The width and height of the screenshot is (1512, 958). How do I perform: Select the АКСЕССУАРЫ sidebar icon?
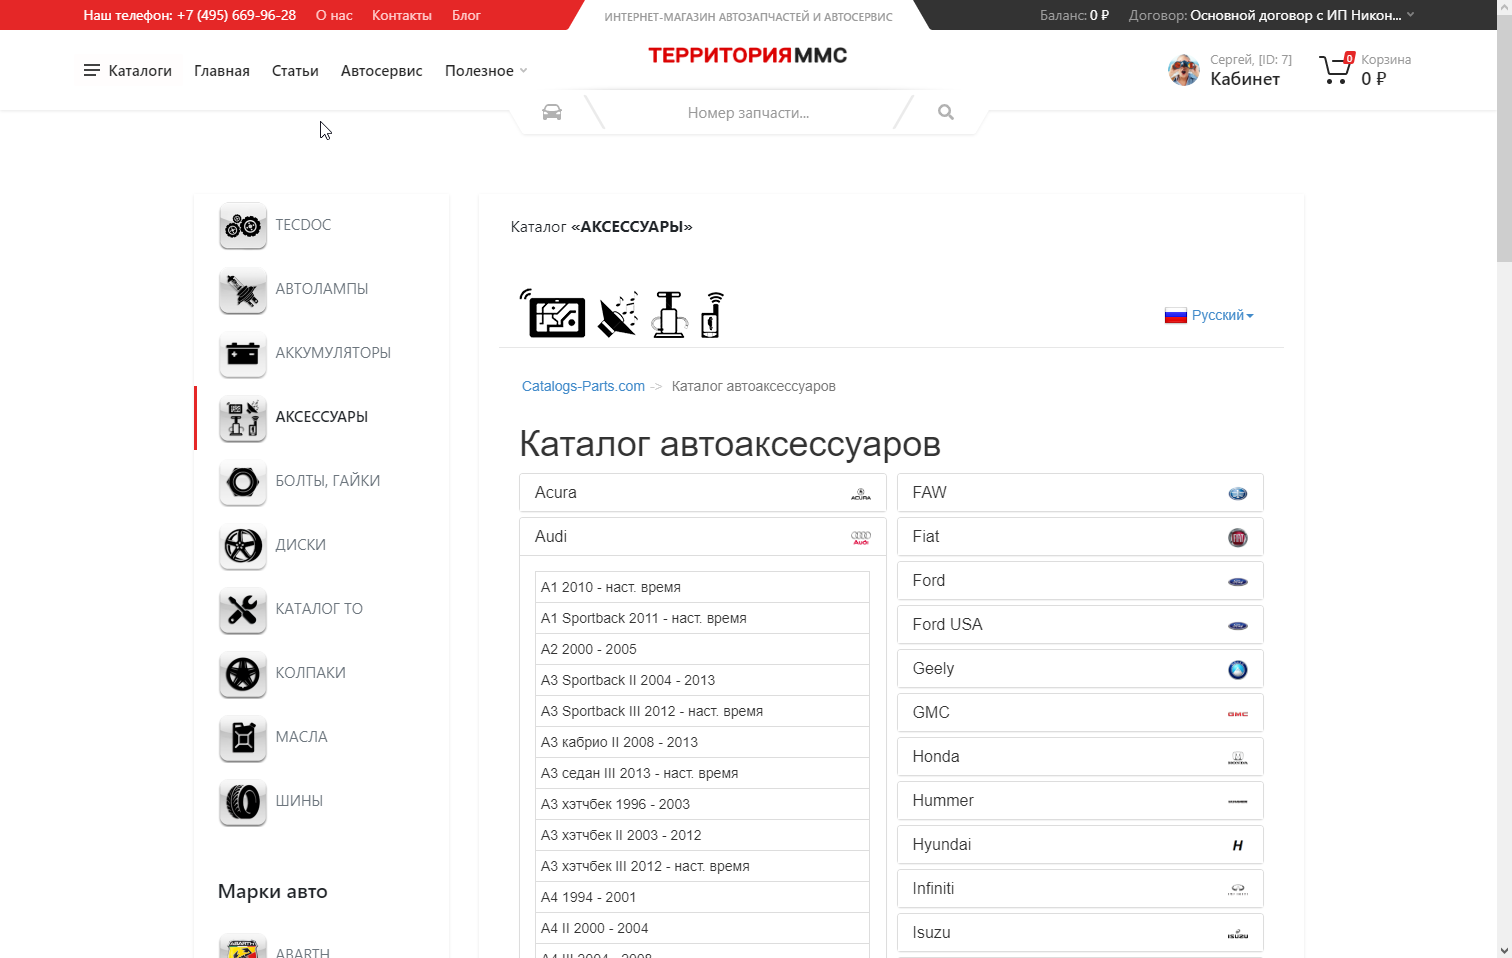click(x=243, y=418)
